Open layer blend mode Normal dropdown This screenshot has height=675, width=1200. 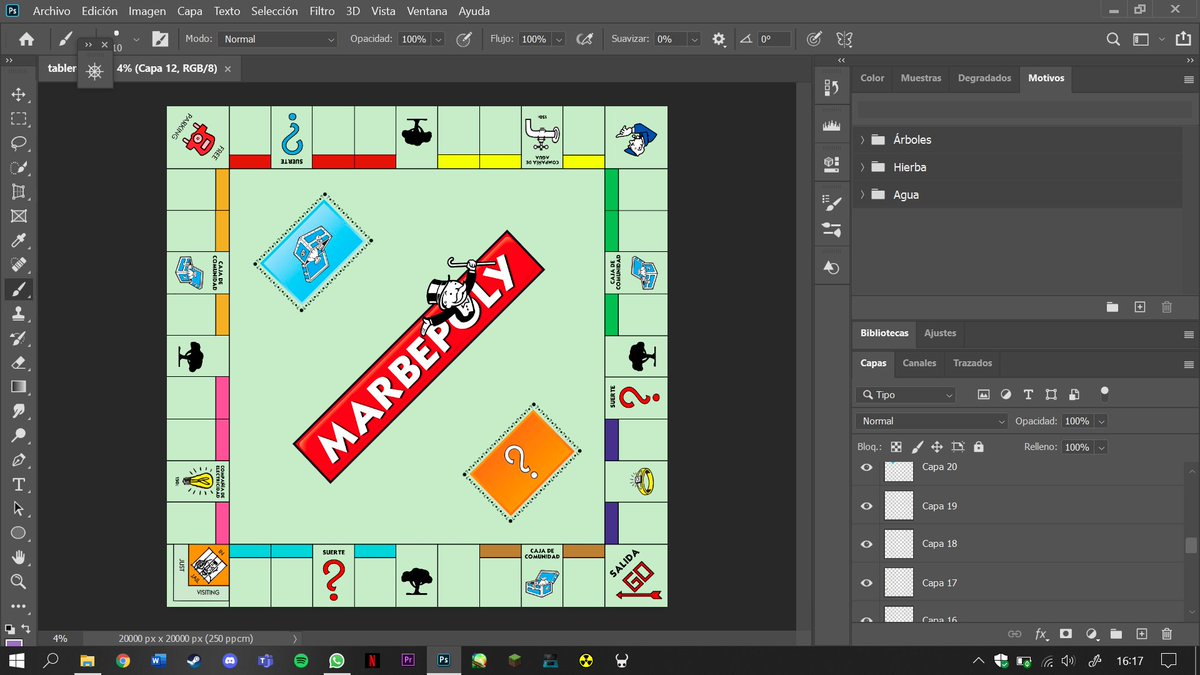pos(932,421)
